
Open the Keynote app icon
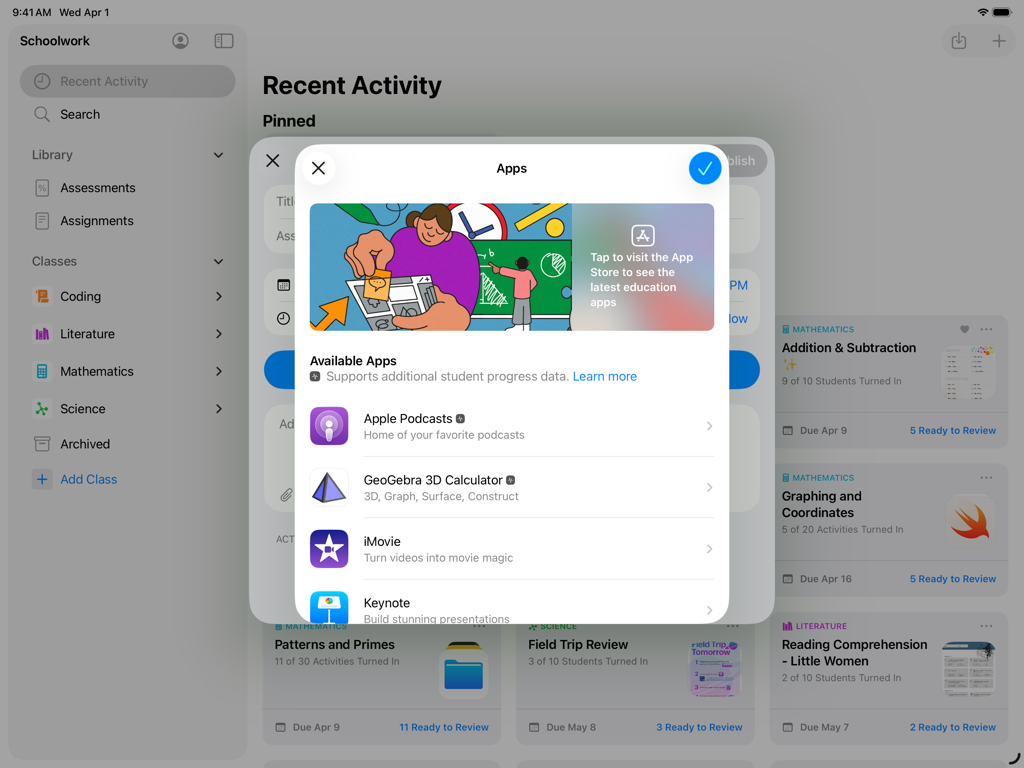(x=329, y=607)
